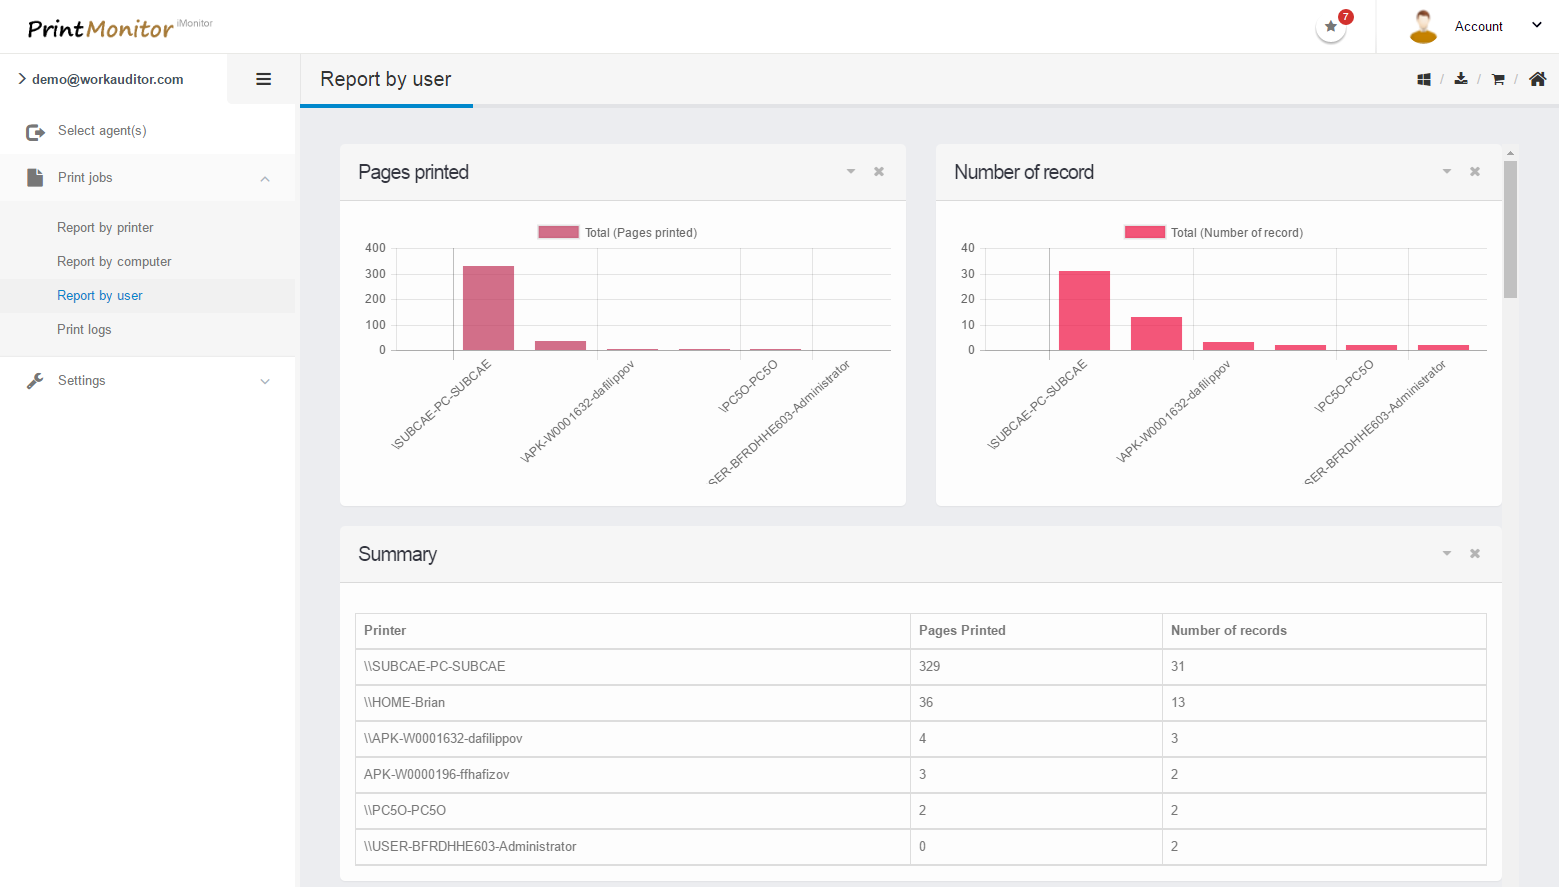The height and width of the screenshot is (887, 1559).
Task: Click the vertical page scrollbar
Action: 1510,229
